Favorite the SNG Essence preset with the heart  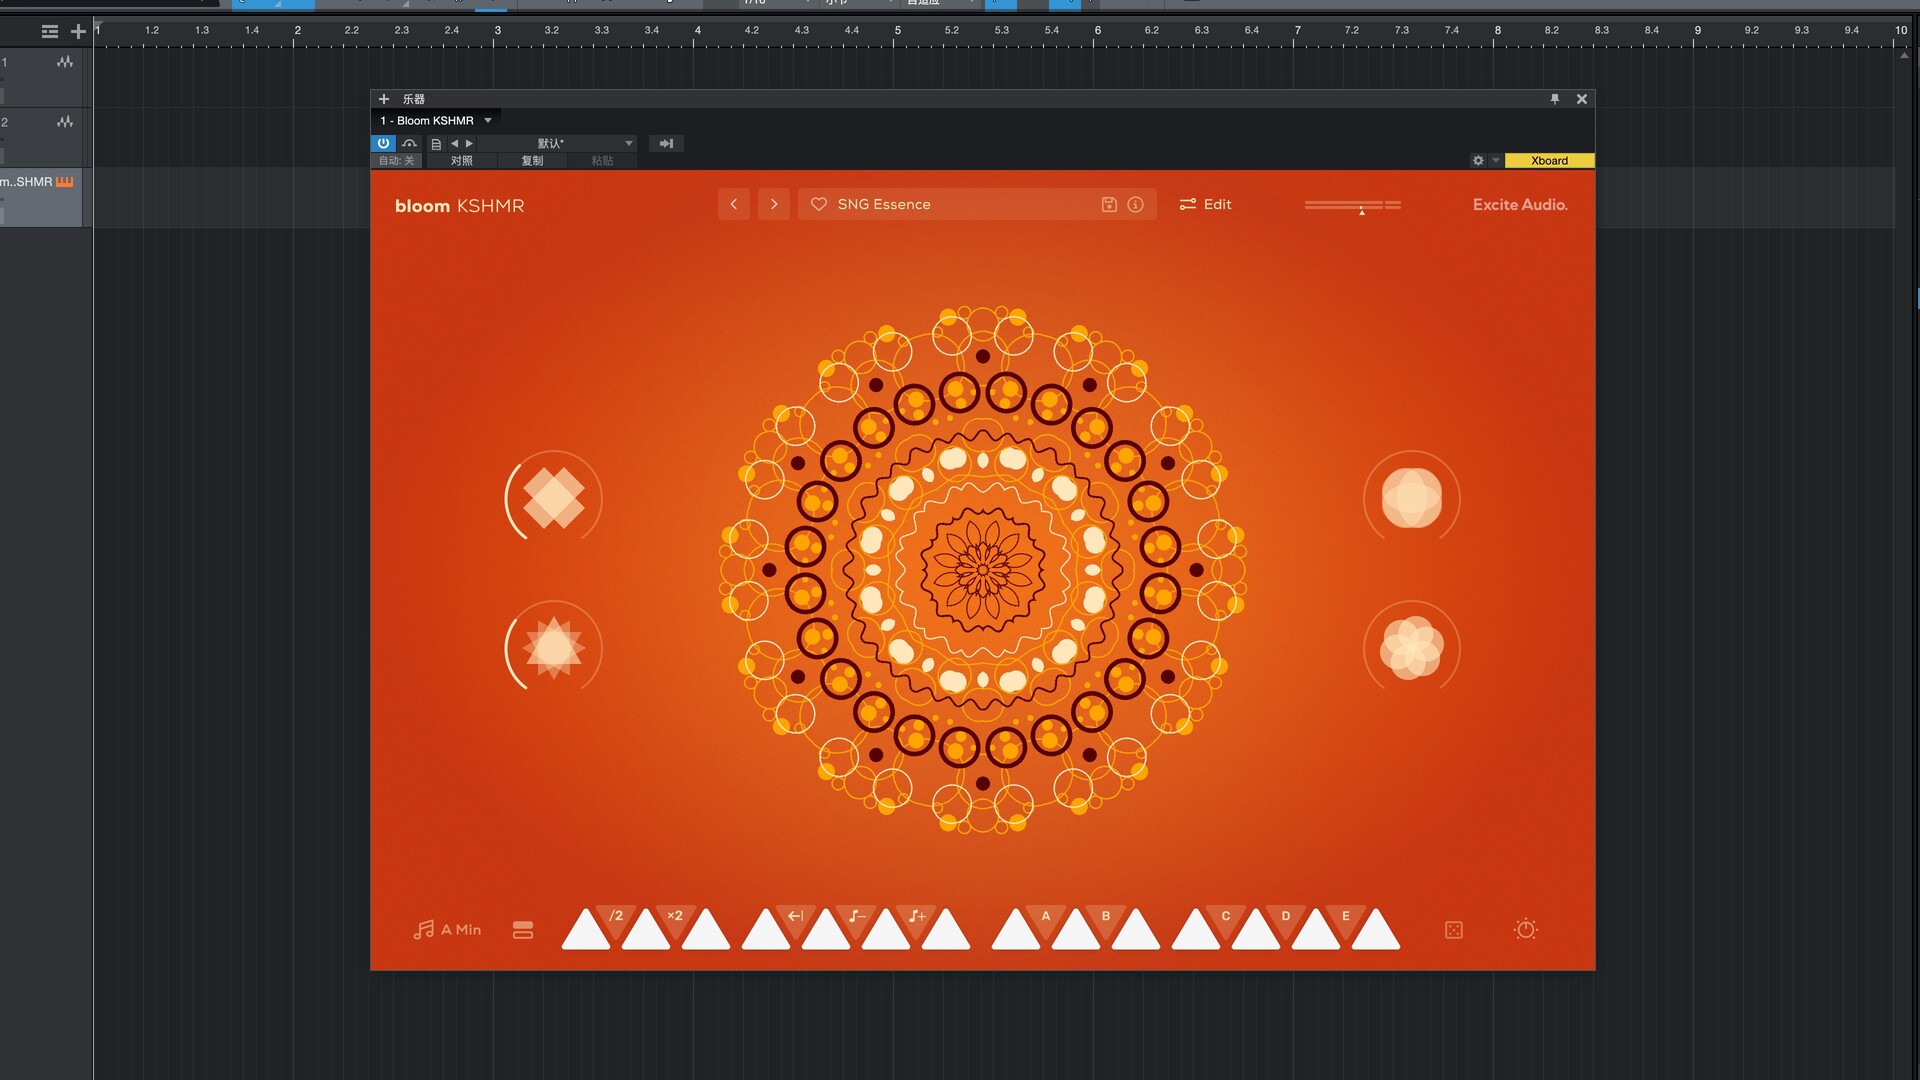click(818, 204)
